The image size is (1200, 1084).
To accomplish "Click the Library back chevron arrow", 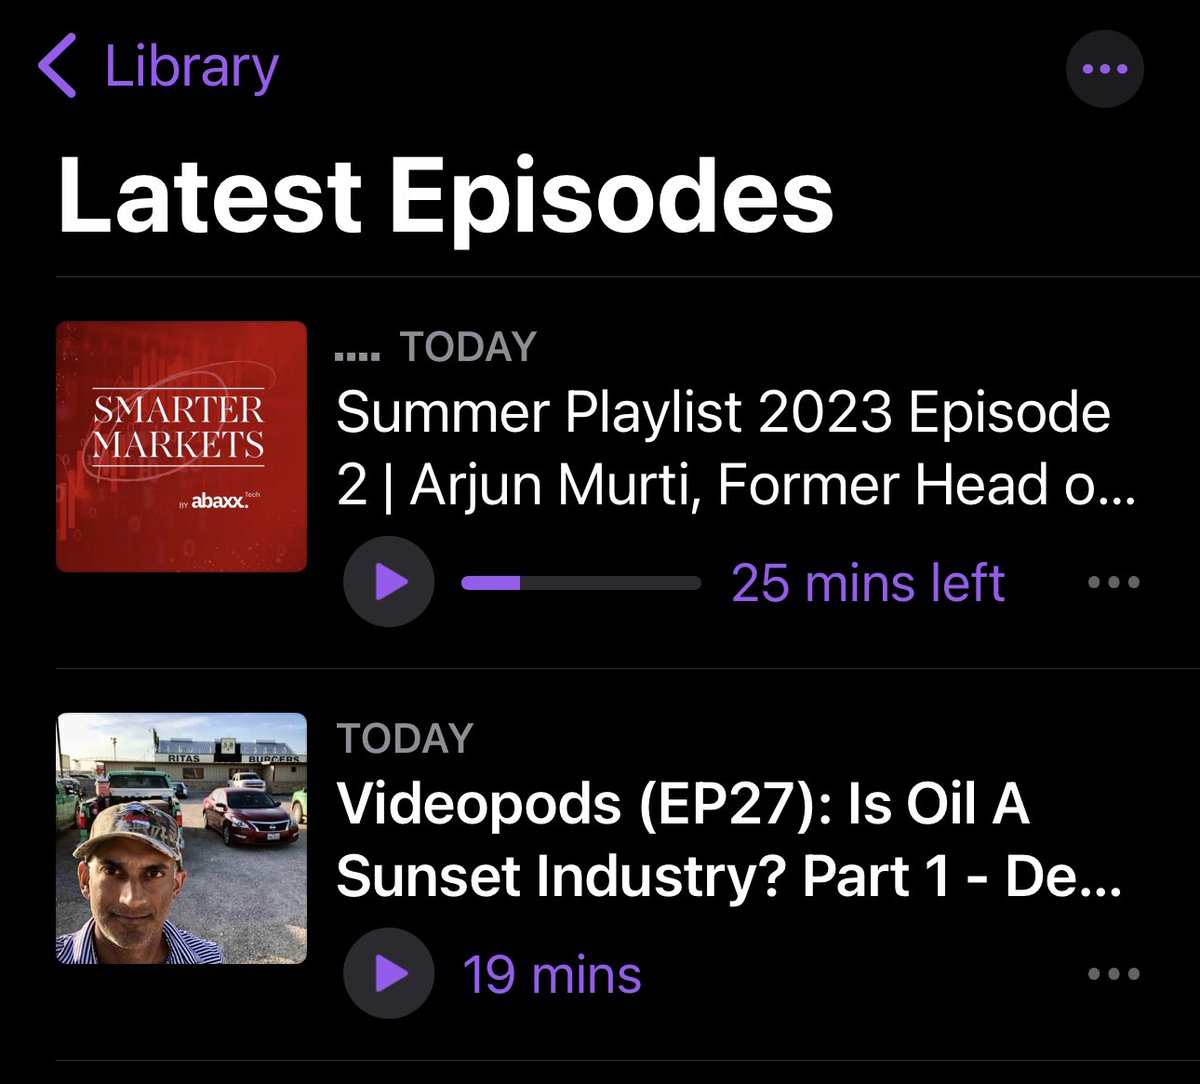I will coord(58,68).
